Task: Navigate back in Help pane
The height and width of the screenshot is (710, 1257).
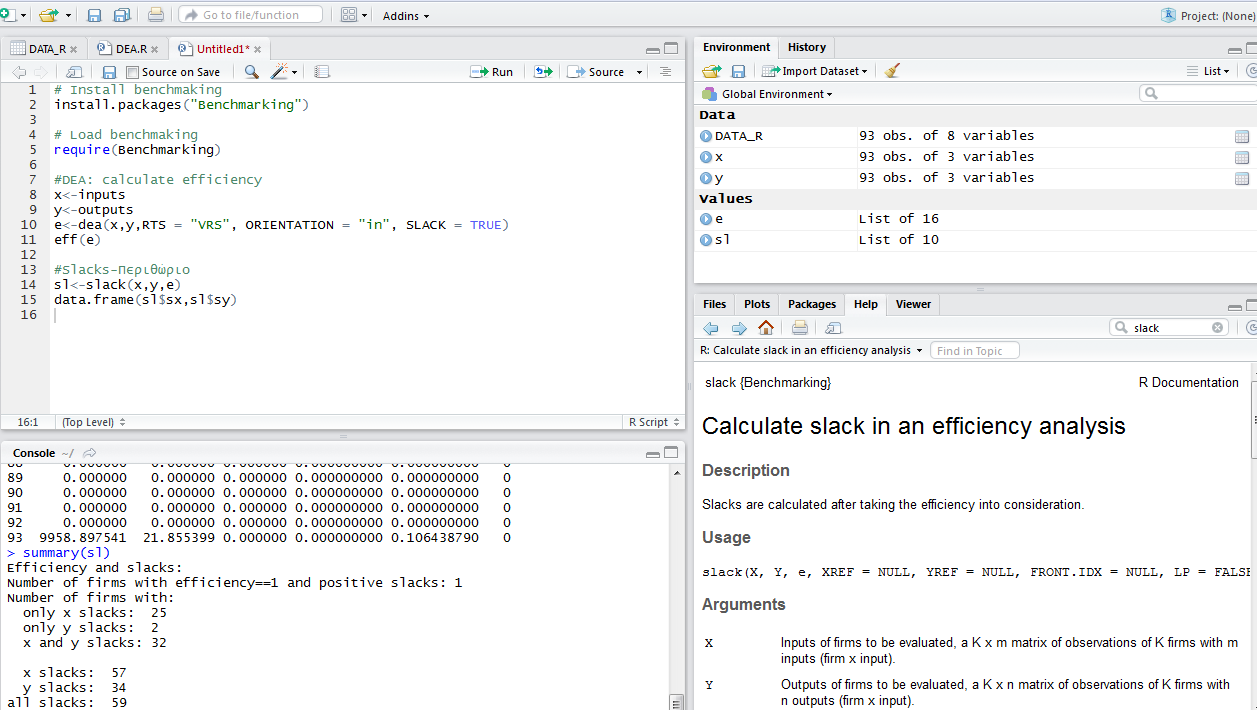Action: 711,328
